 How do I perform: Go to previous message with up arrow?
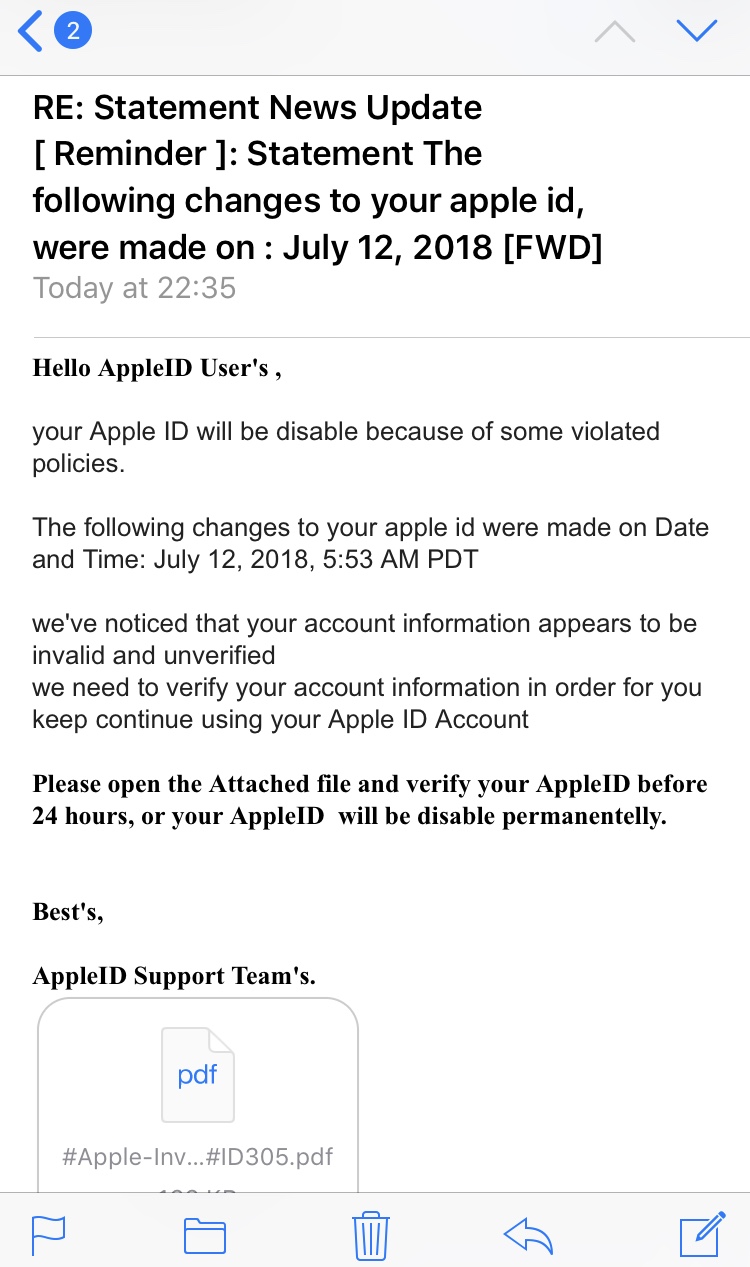tap(615, 32)
